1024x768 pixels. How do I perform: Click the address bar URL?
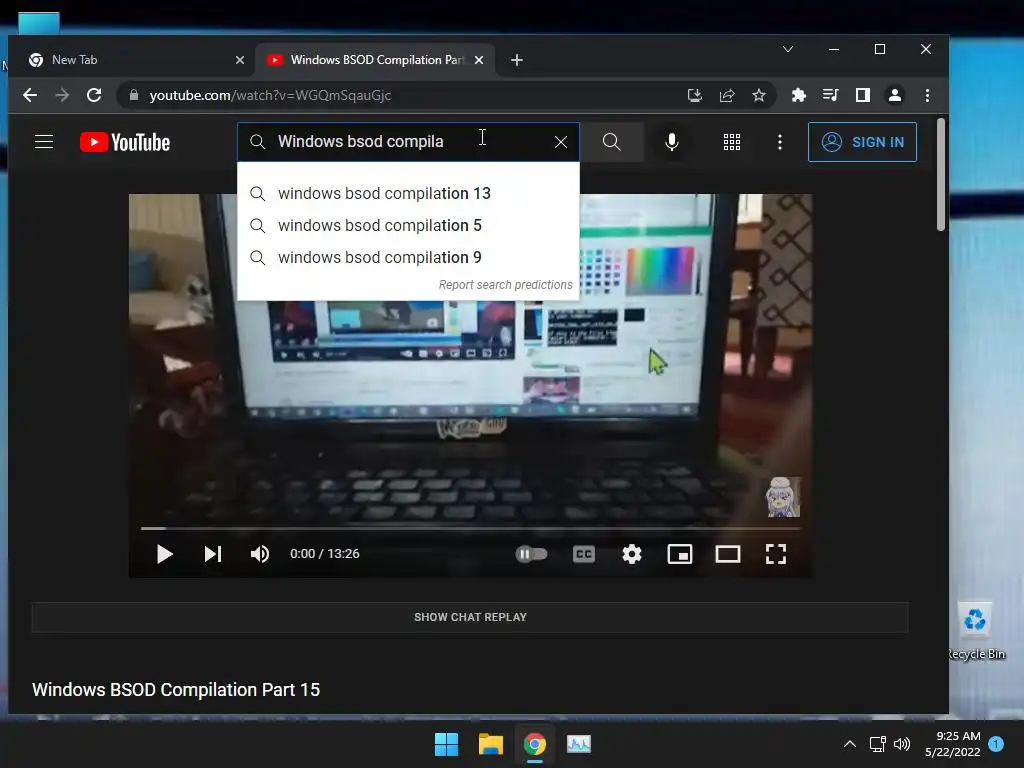pos(270,95)
